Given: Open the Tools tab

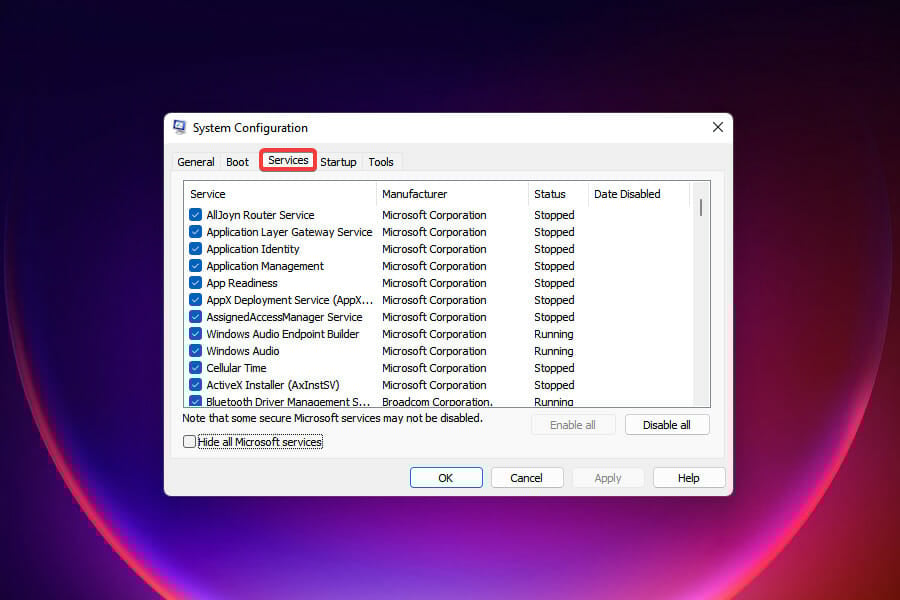Looking at the screenshot, I should coord(381,162).
